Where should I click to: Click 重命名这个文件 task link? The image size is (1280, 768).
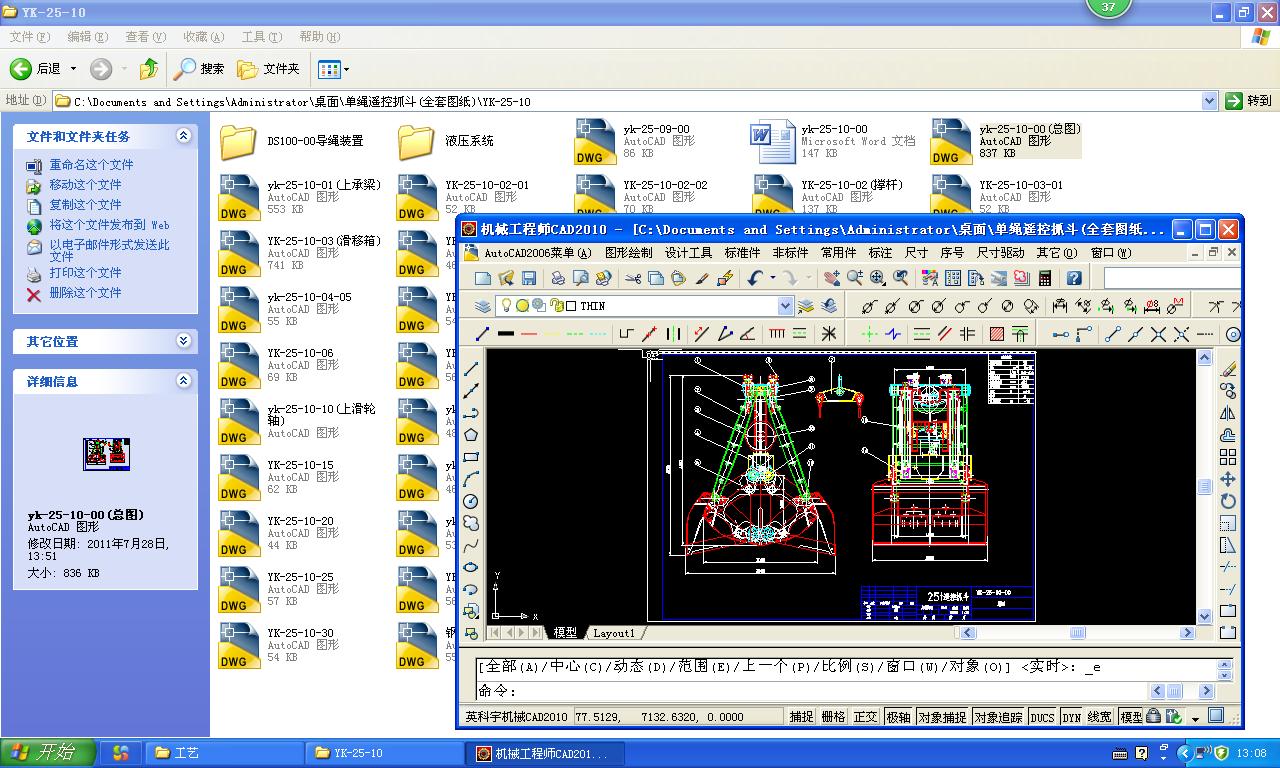(91, 165)
